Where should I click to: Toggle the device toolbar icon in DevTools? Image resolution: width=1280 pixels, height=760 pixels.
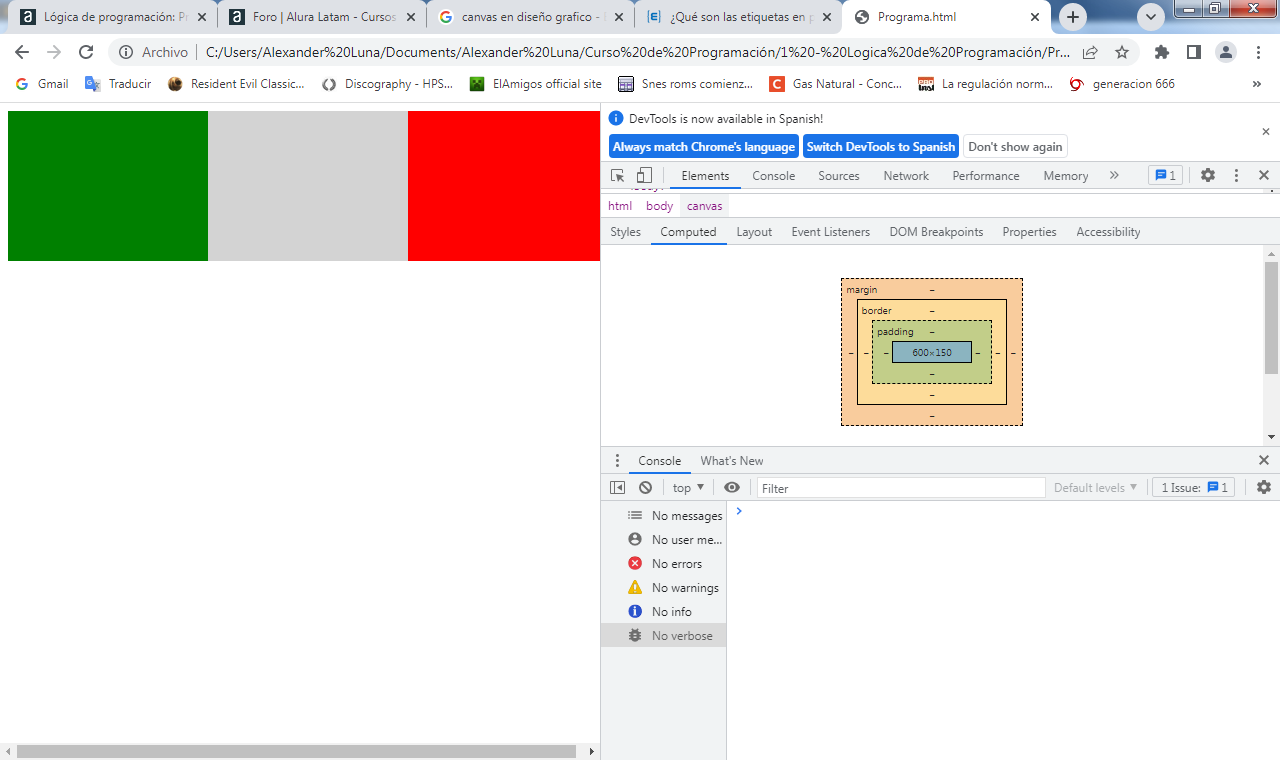(645, 175)
